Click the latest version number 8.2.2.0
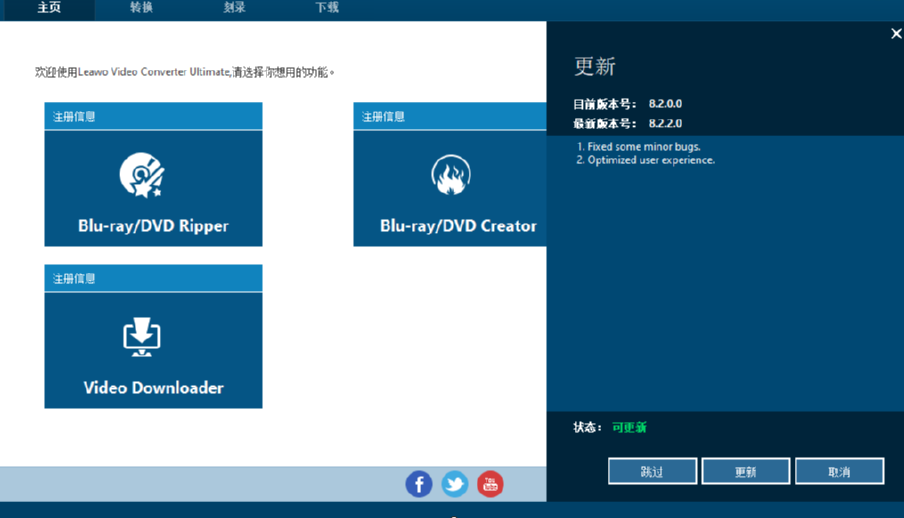The image size is (904, 518). tap(665, 123)
